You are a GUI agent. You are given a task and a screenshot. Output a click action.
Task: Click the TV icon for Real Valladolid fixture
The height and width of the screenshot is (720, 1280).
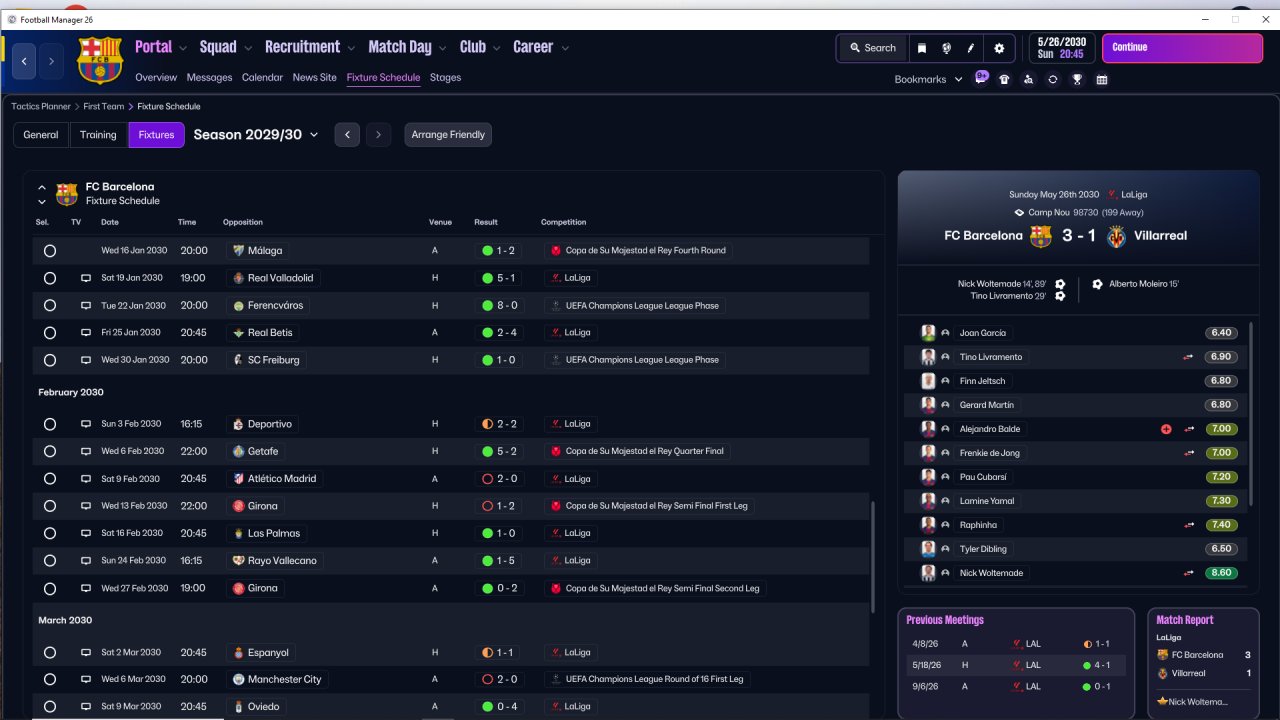click(x=86, y=278)
